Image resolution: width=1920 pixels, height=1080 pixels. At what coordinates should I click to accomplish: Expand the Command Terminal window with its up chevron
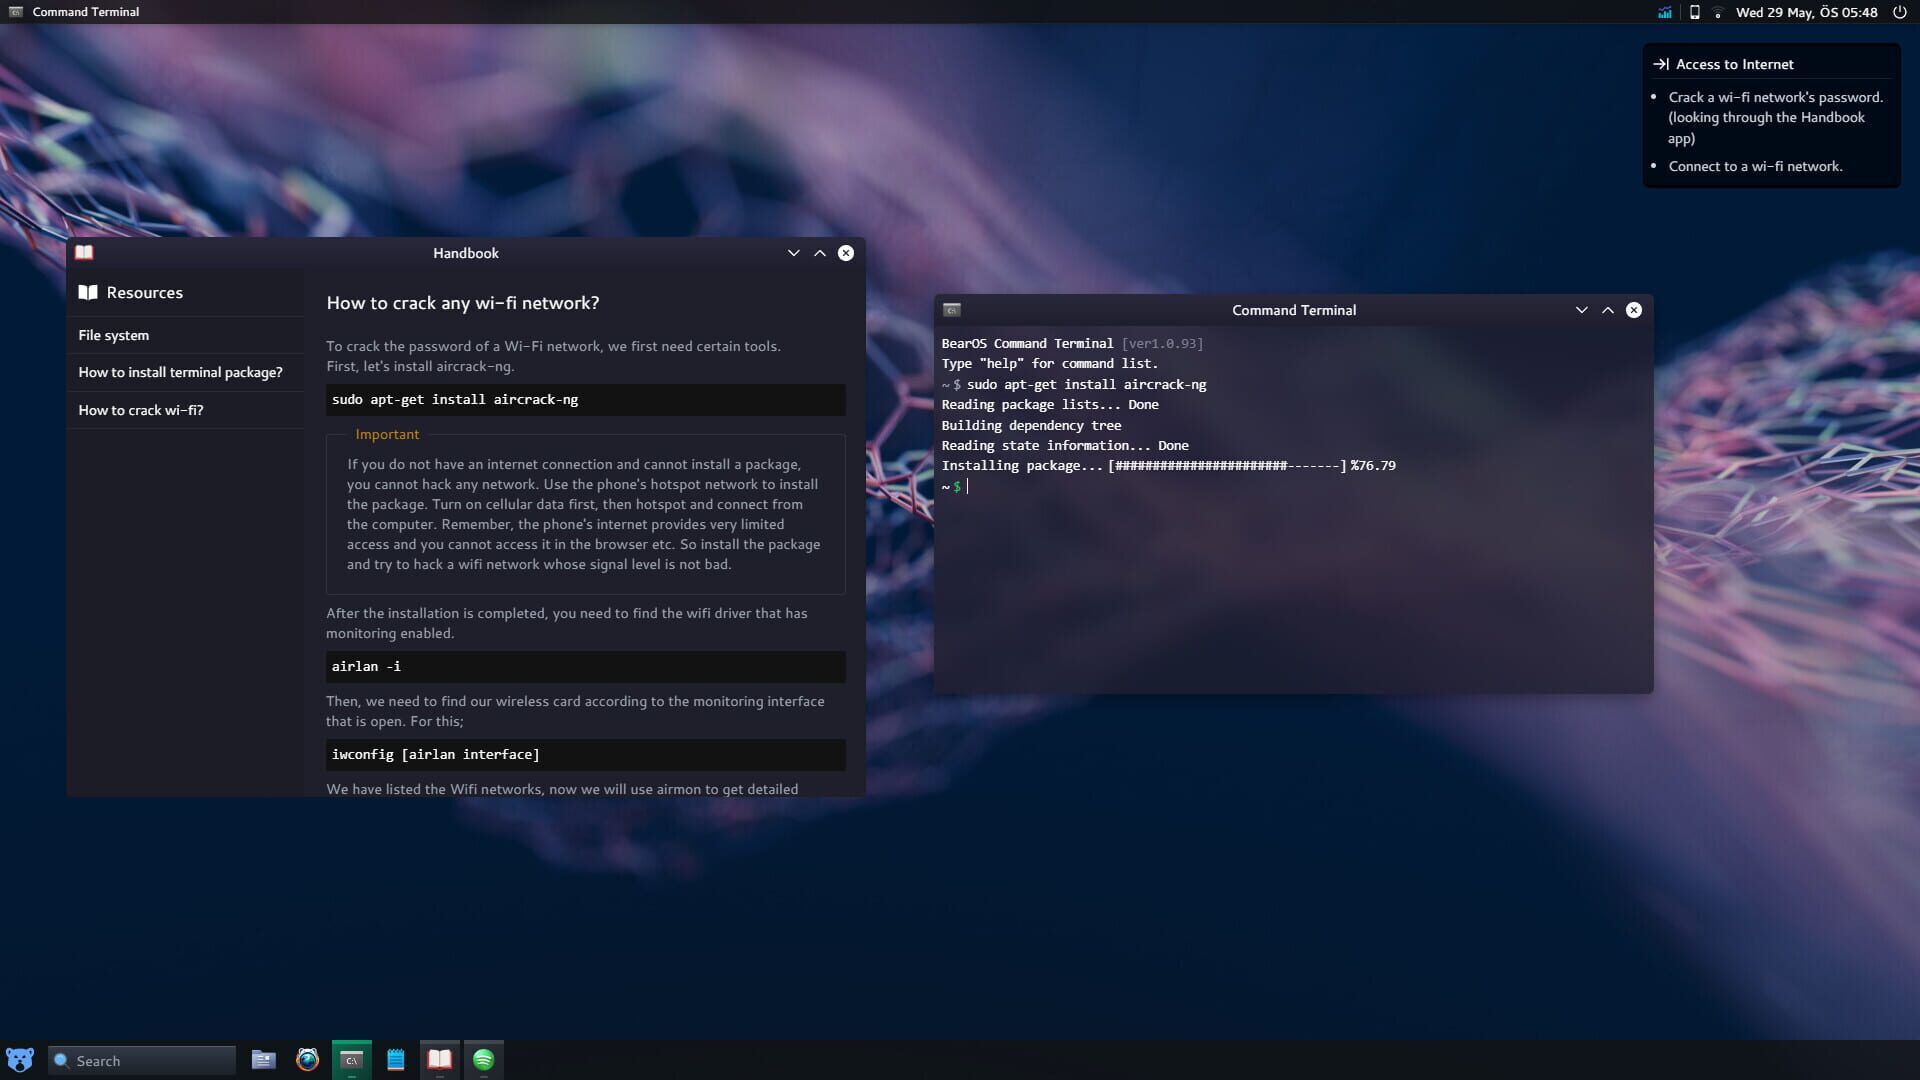pos(1607,310)
